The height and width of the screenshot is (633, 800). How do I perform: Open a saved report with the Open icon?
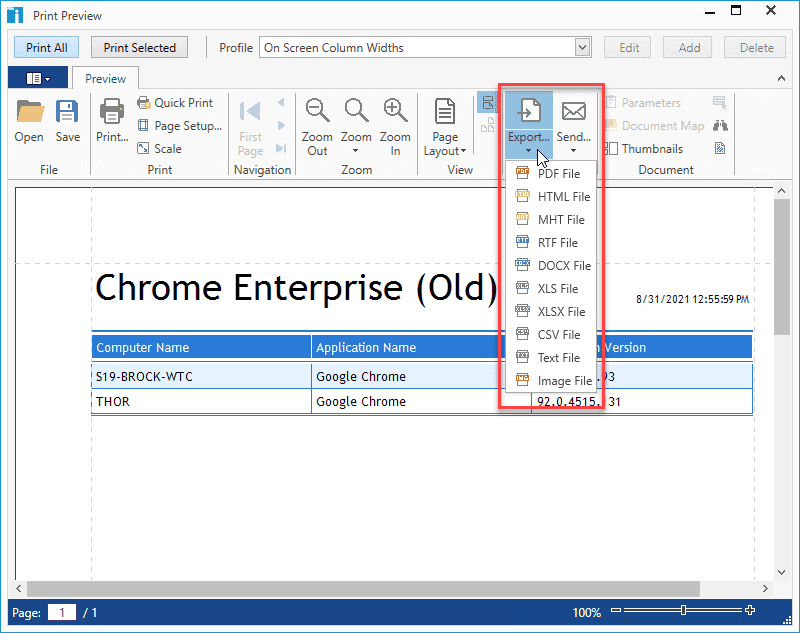[29, 112]
